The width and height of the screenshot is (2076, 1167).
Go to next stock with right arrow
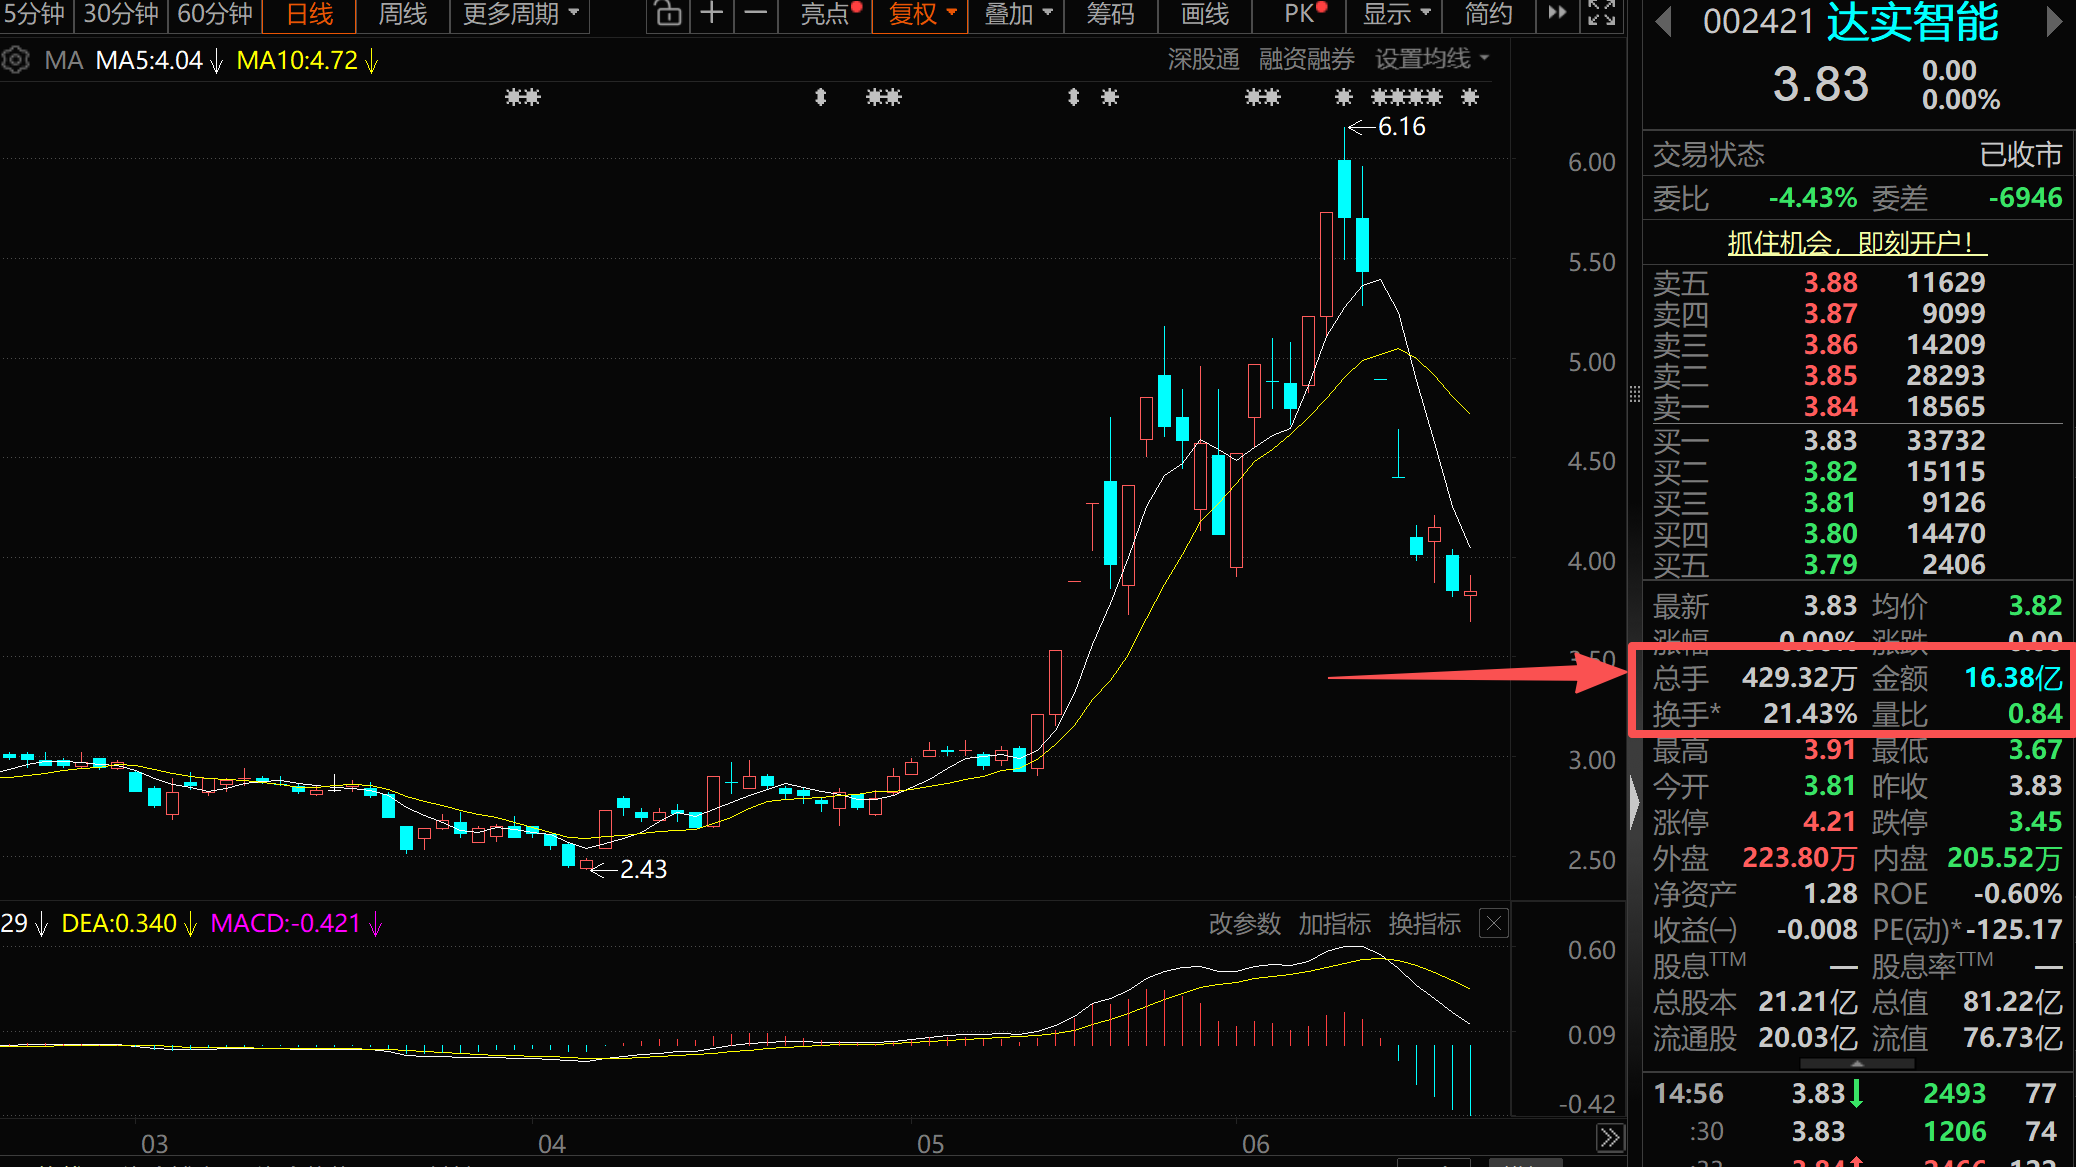2054,21
